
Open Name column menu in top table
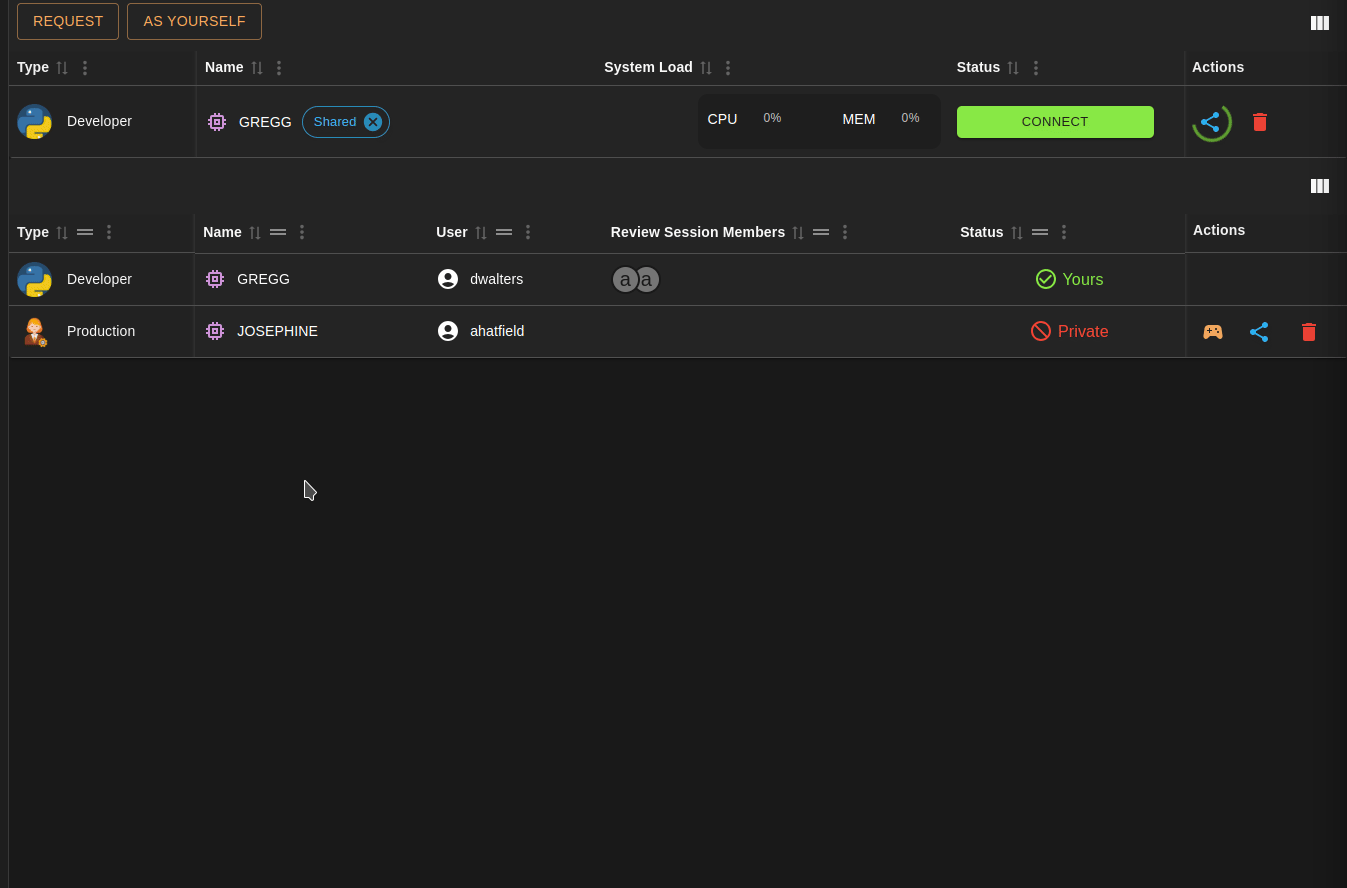(x=279, y=68)
